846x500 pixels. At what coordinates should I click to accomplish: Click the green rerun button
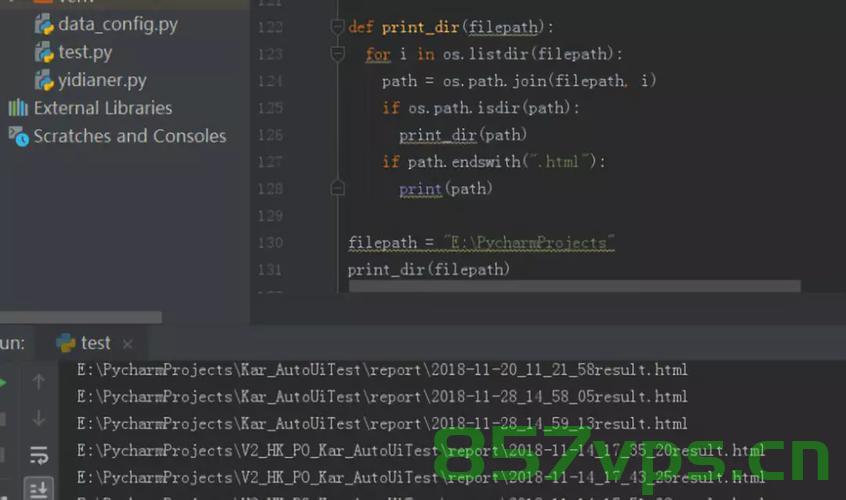[3, 382]
